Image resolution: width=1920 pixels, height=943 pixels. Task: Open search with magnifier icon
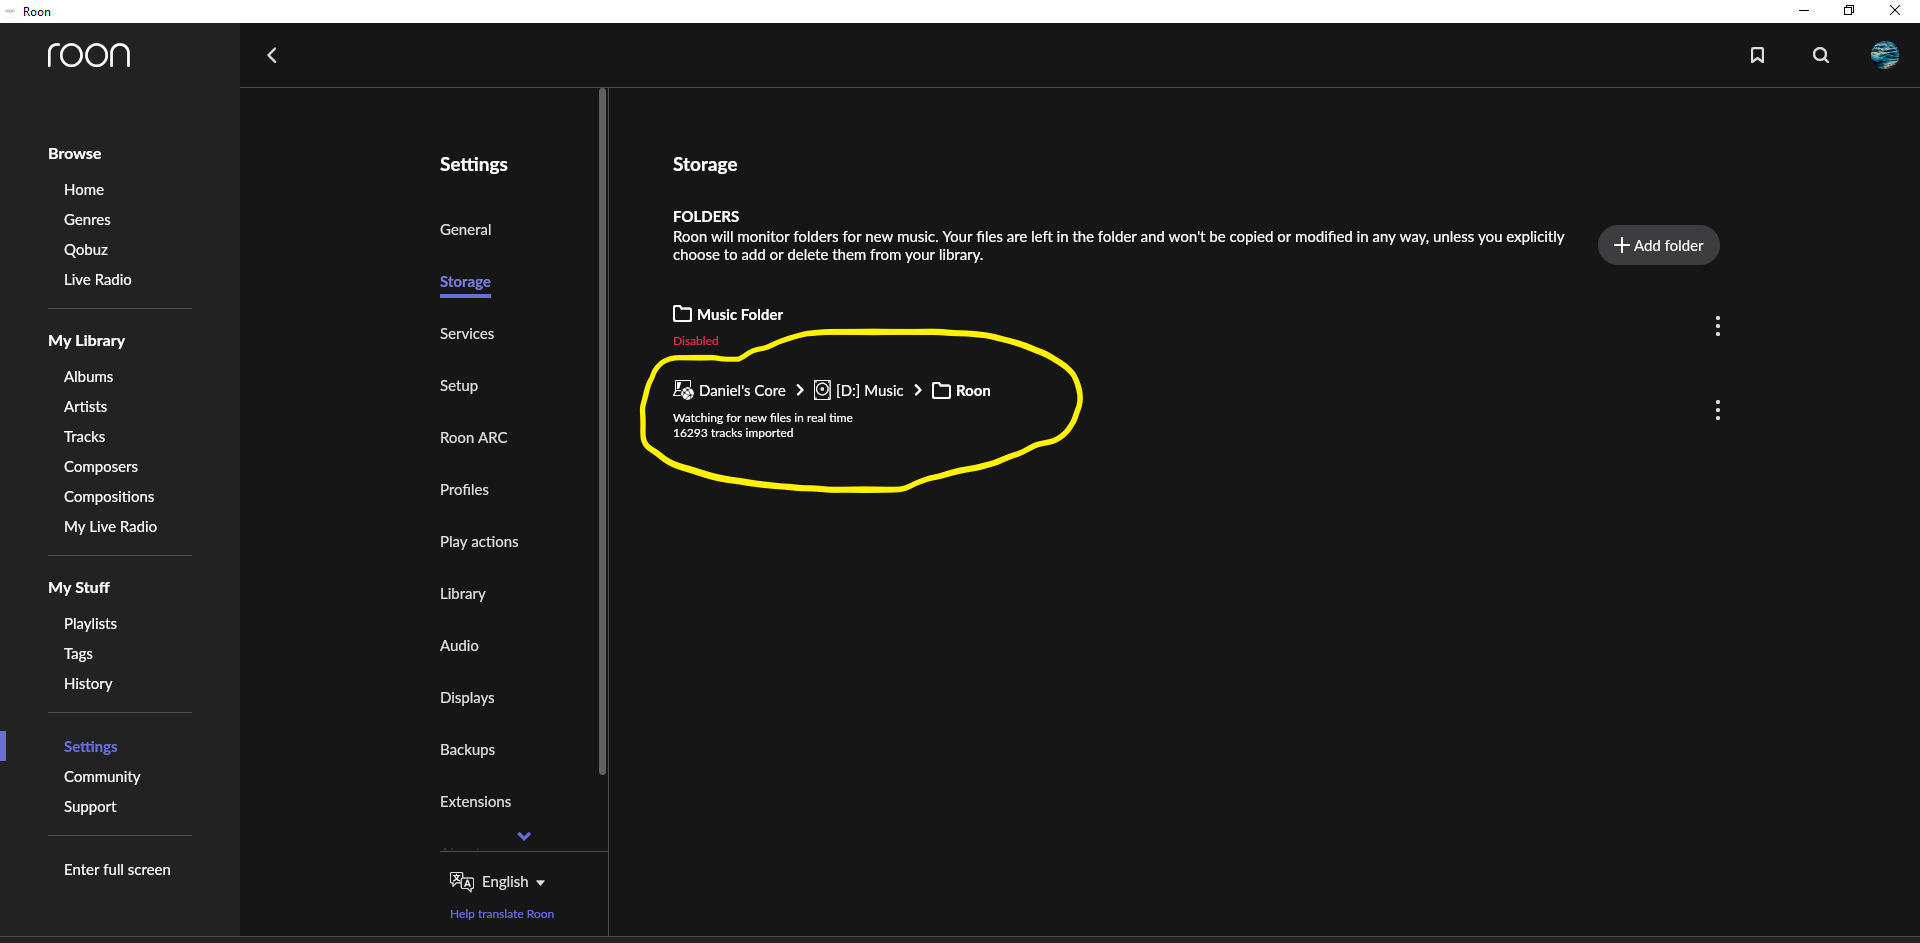pyautogui.click(x=1821, y=55)
